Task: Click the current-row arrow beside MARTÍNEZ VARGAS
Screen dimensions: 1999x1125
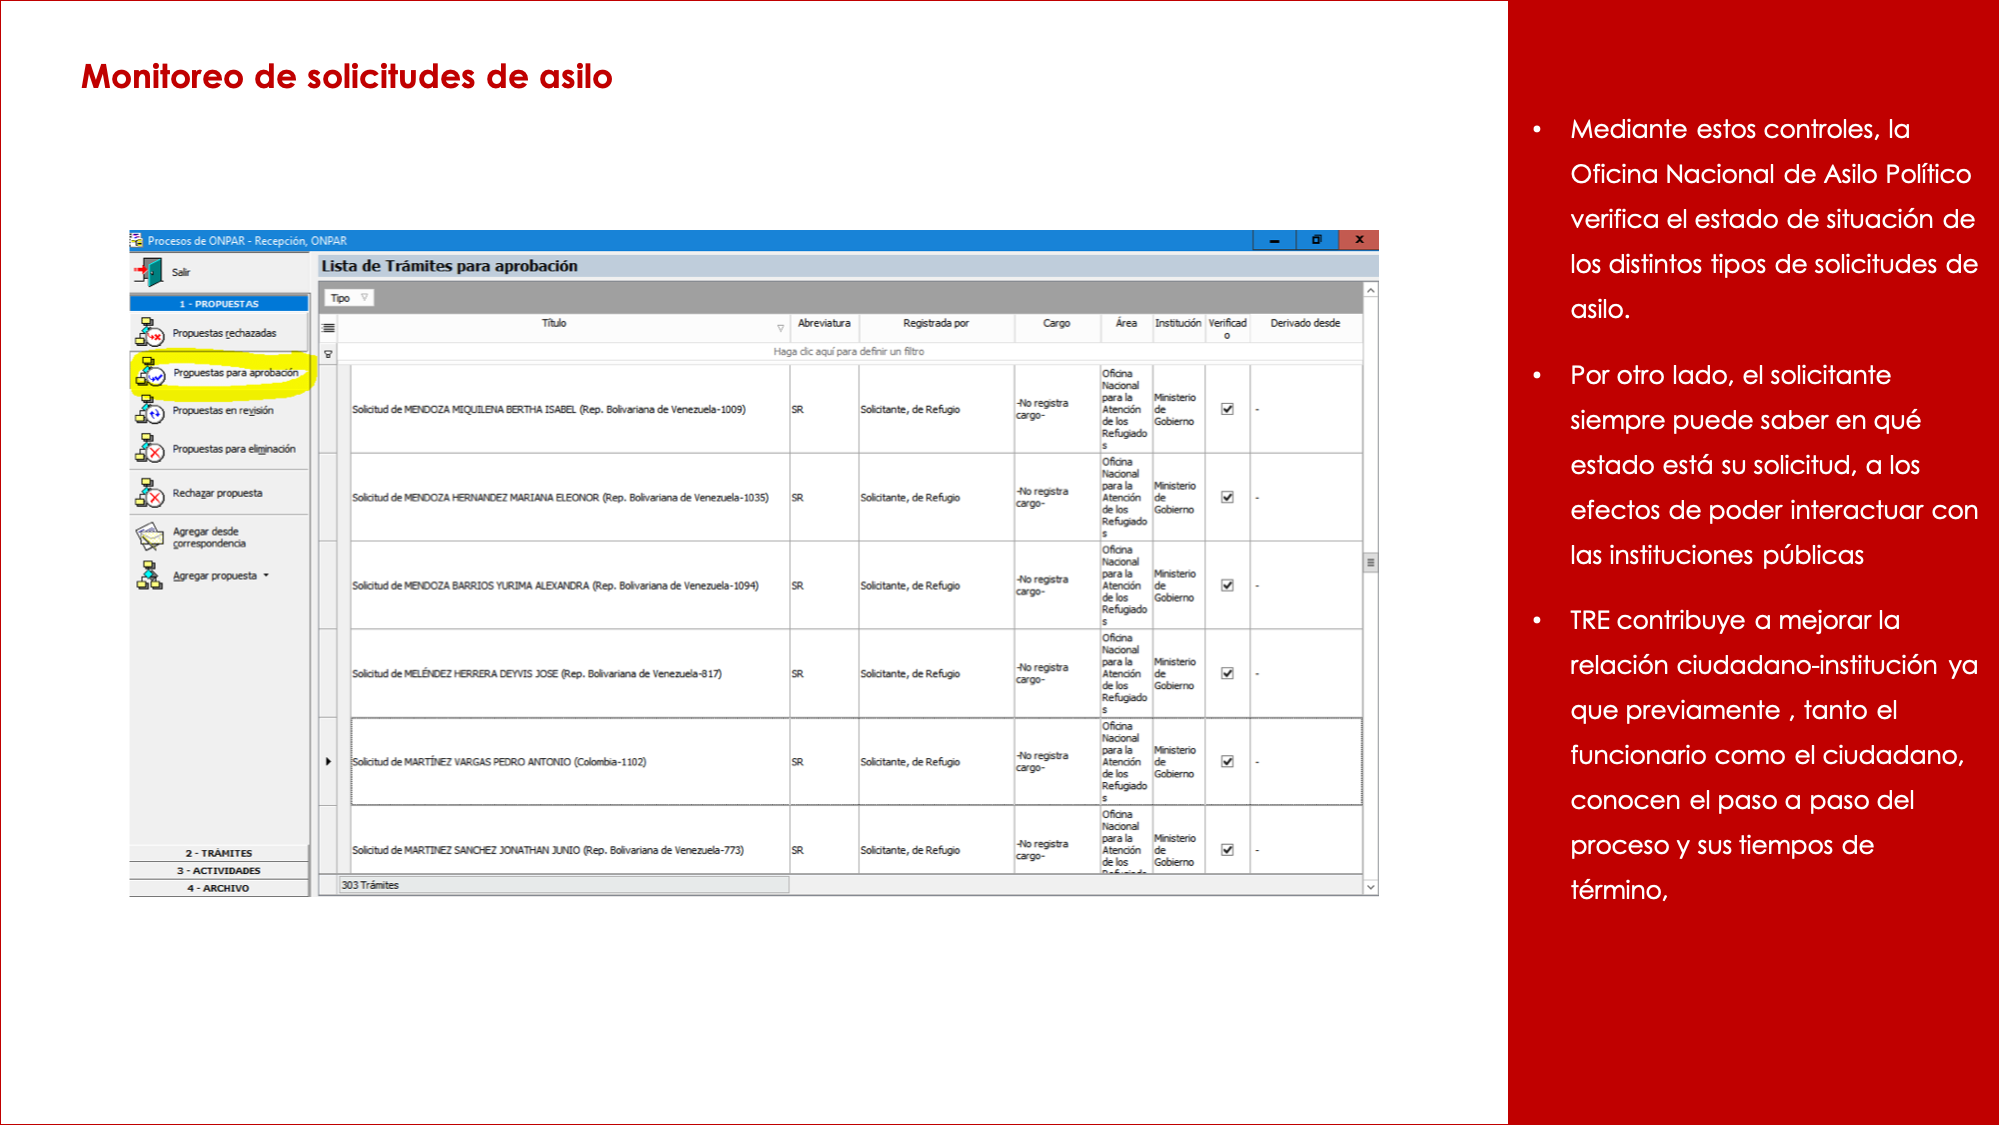Action: (328, 762)
